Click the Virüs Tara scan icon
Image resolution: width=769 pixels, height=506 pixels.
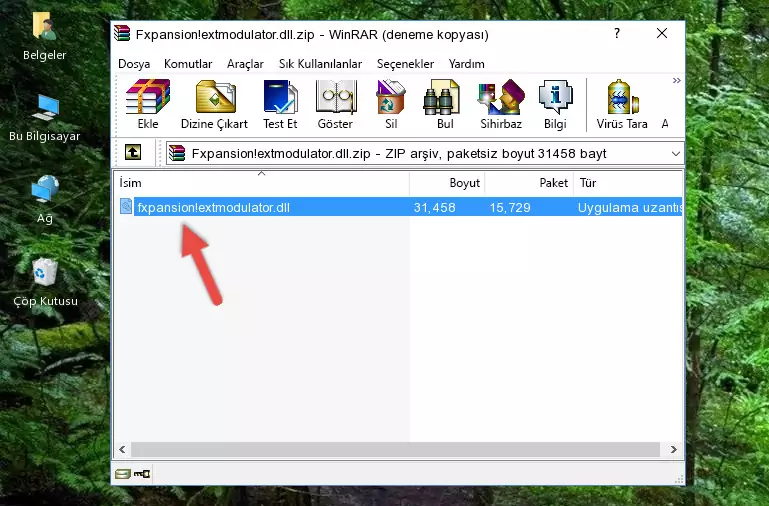(622, 97)
